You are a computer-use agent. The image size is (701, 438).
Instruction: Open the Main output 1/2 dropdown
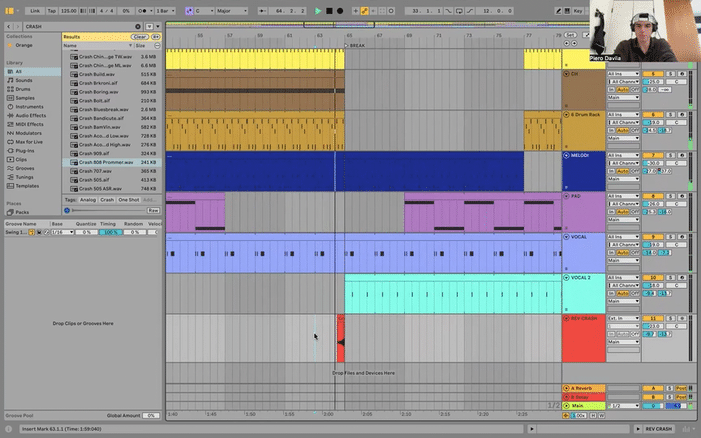(623, 406)
